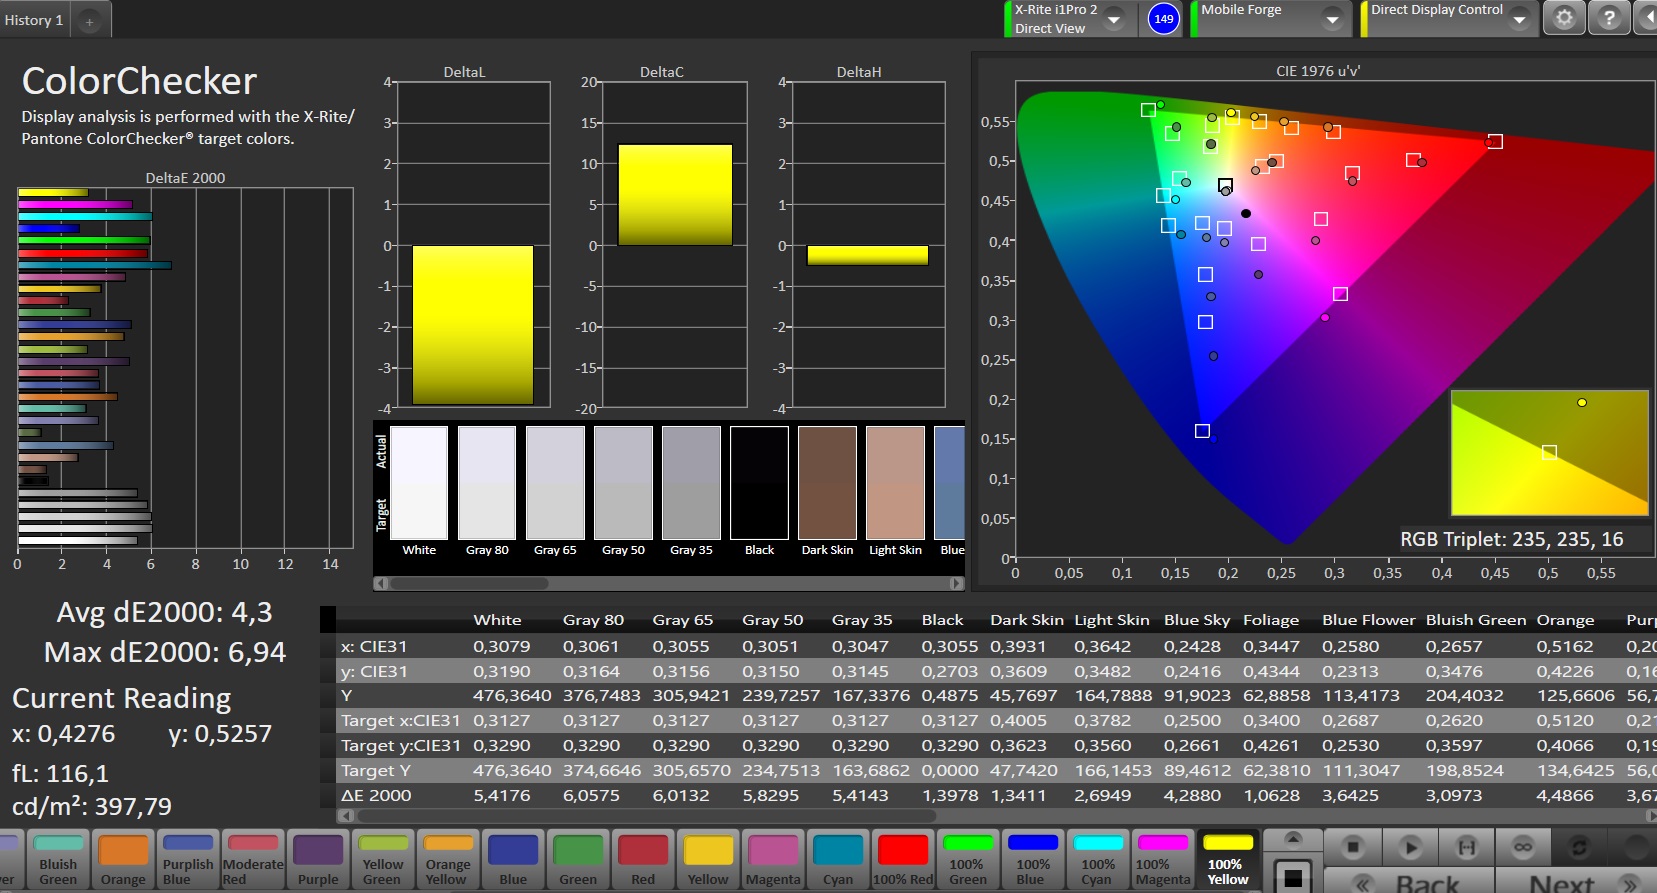Select the Red patch button
The width and height of the screenshot is (1657, 893).
click(643, 859)
